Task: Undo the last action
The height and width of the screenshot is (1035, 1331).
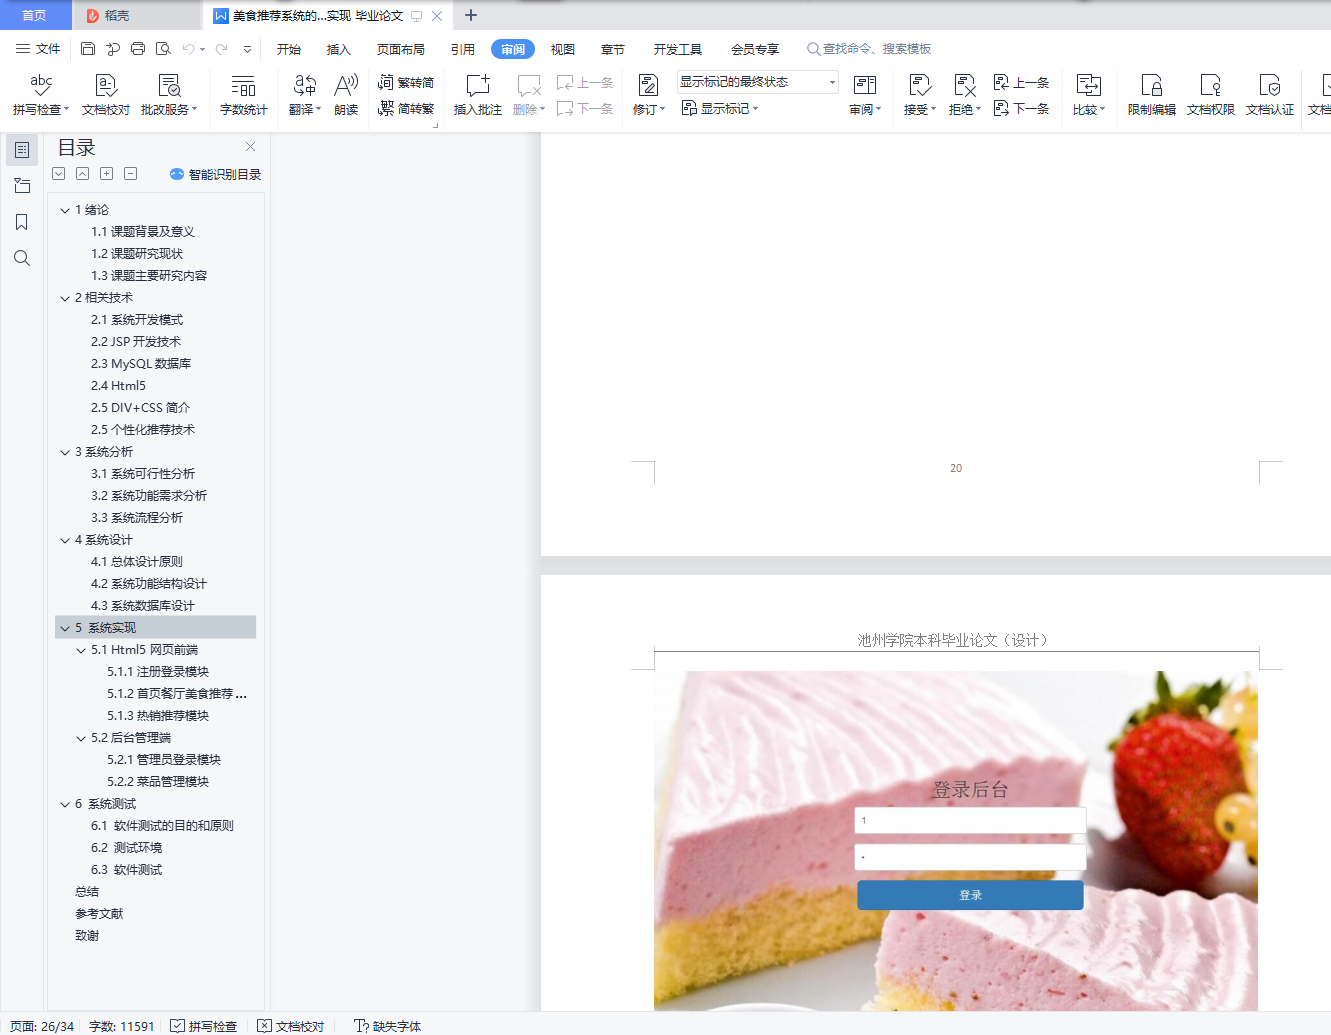Action: (x=188, y=48)
